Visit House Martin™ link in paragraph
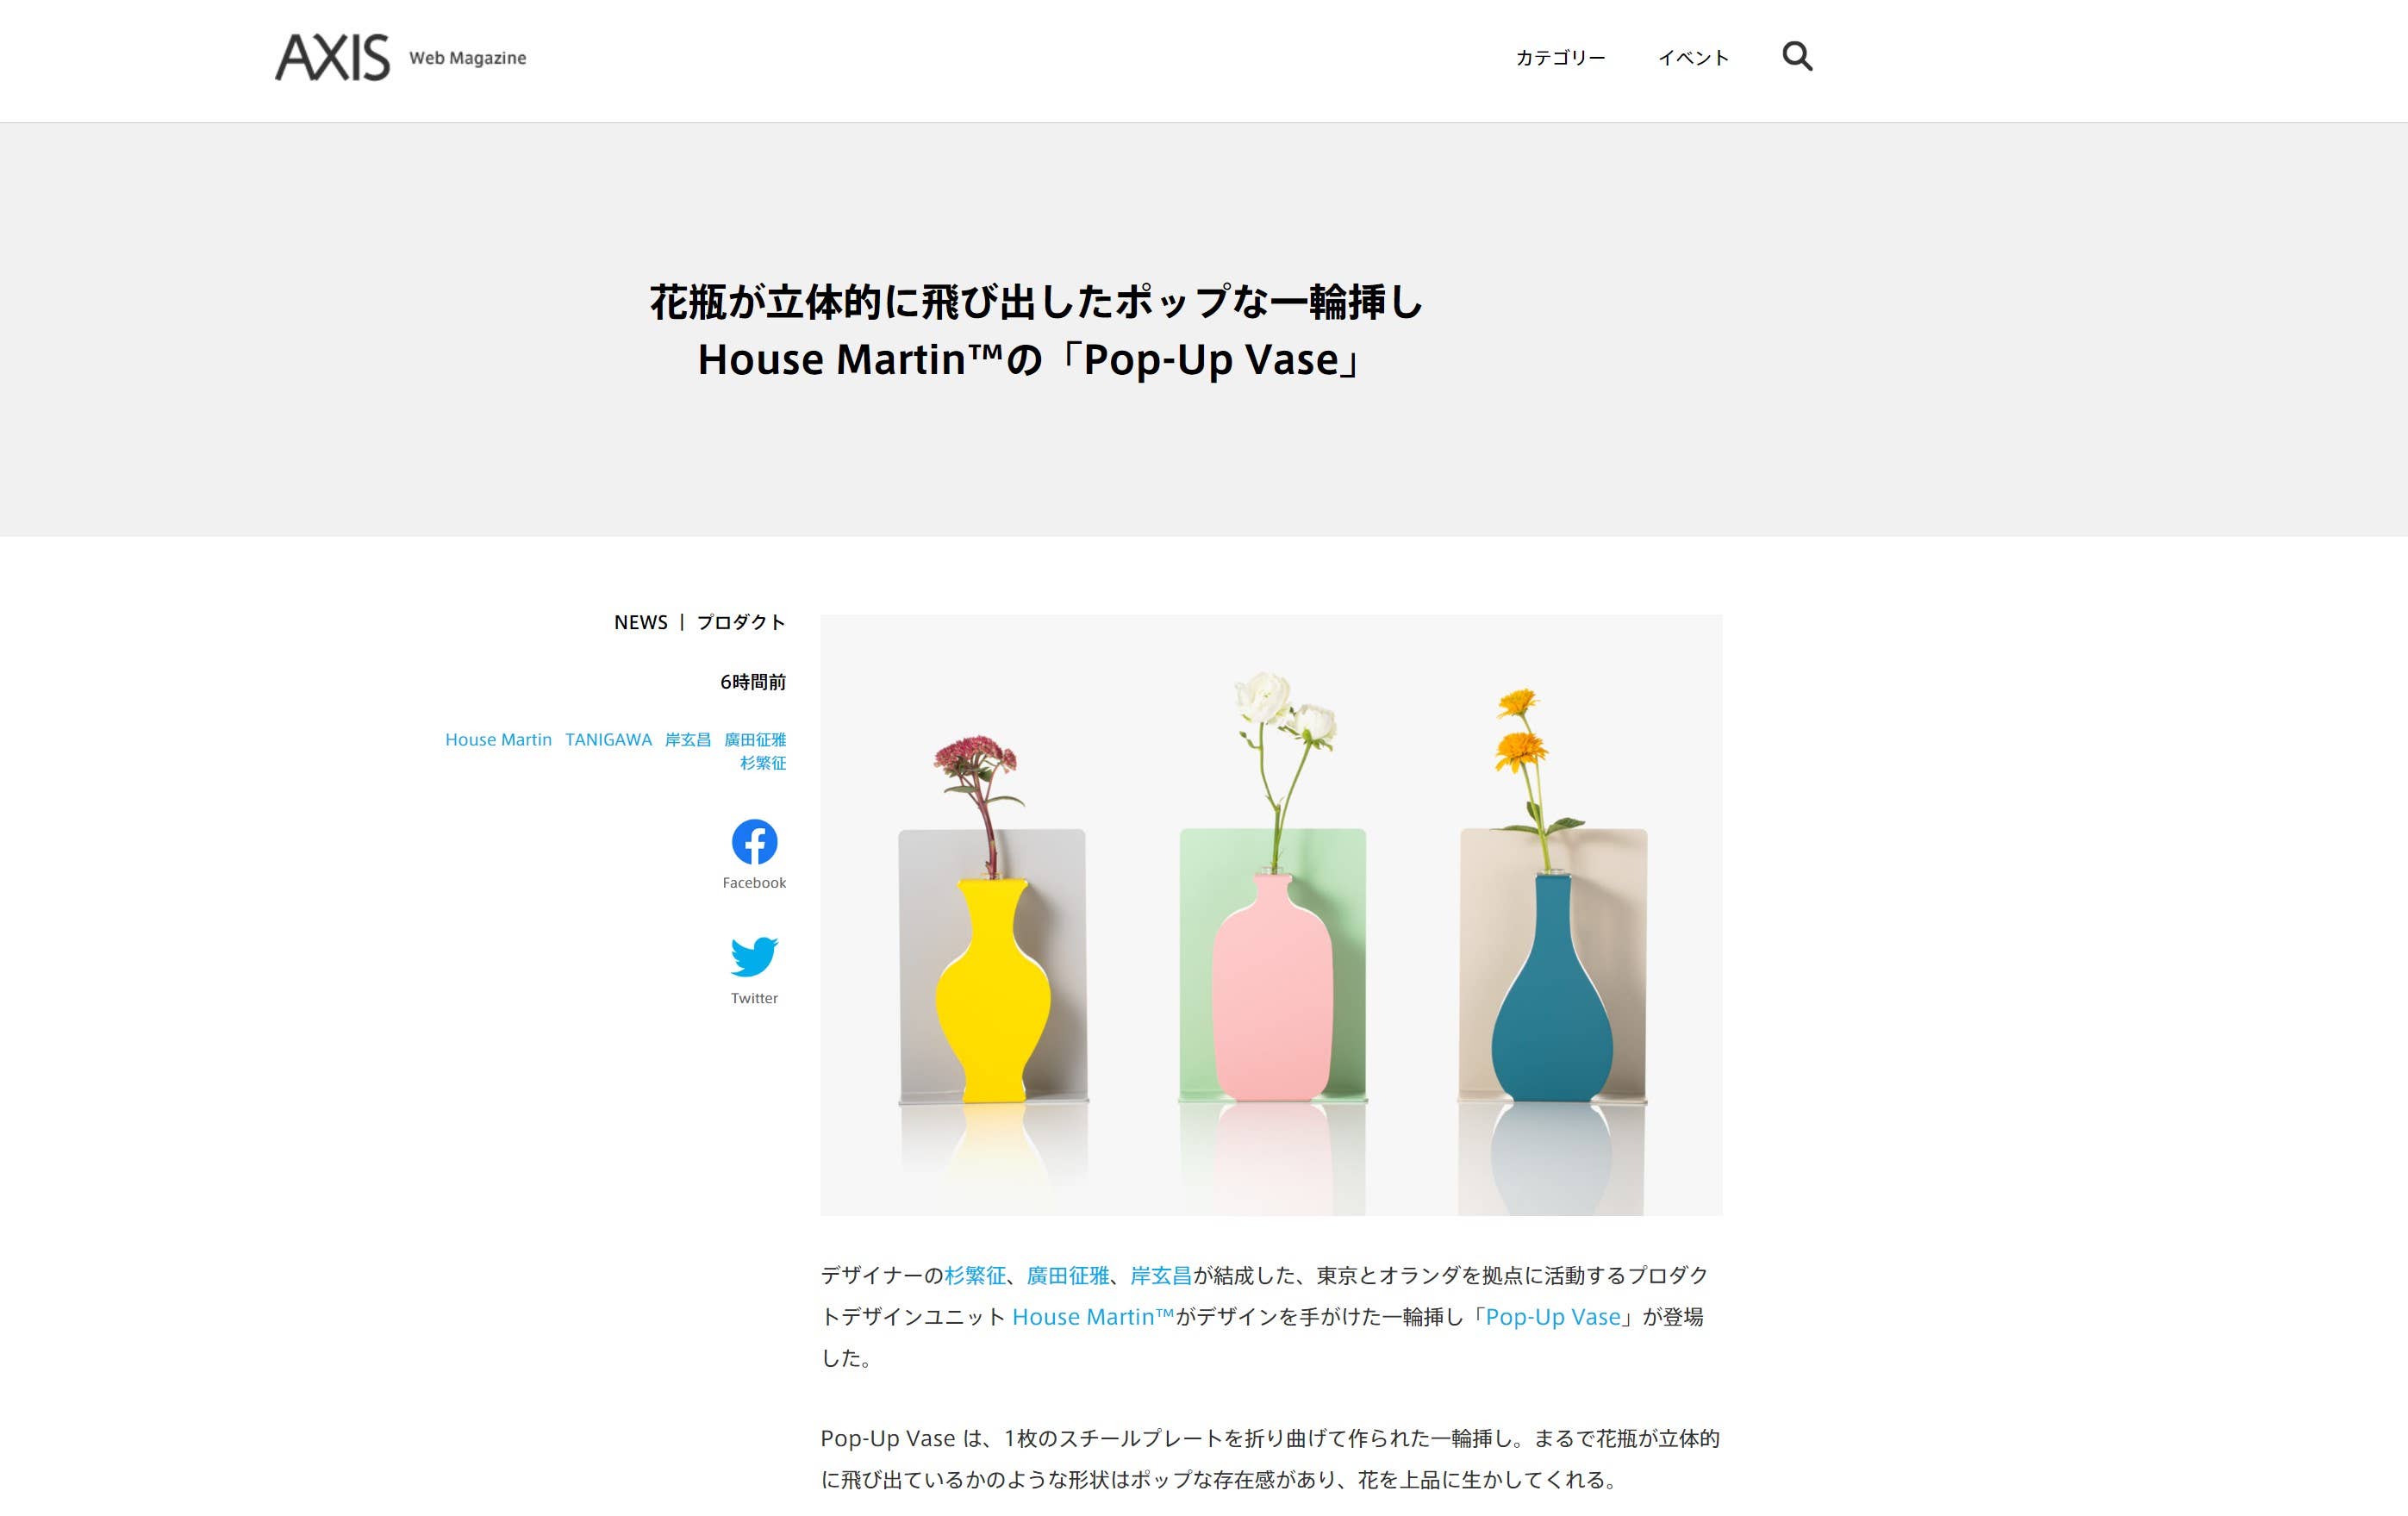This screenshot has height=1516, width=2408. point(1093,1317)
